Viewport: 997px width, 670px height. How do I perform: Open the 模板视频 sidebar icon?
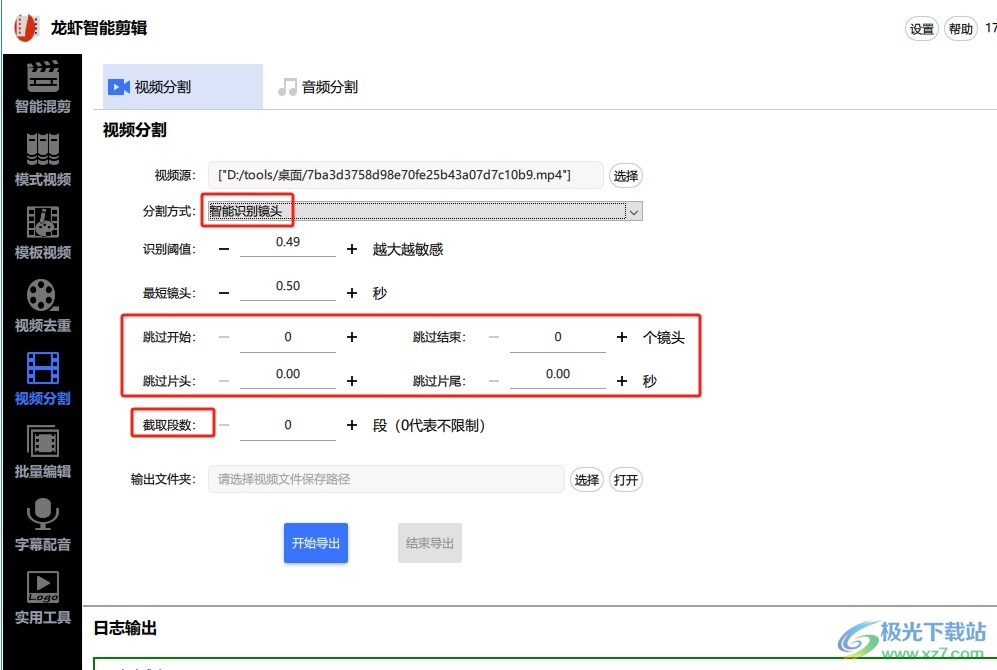coord(42,224)
